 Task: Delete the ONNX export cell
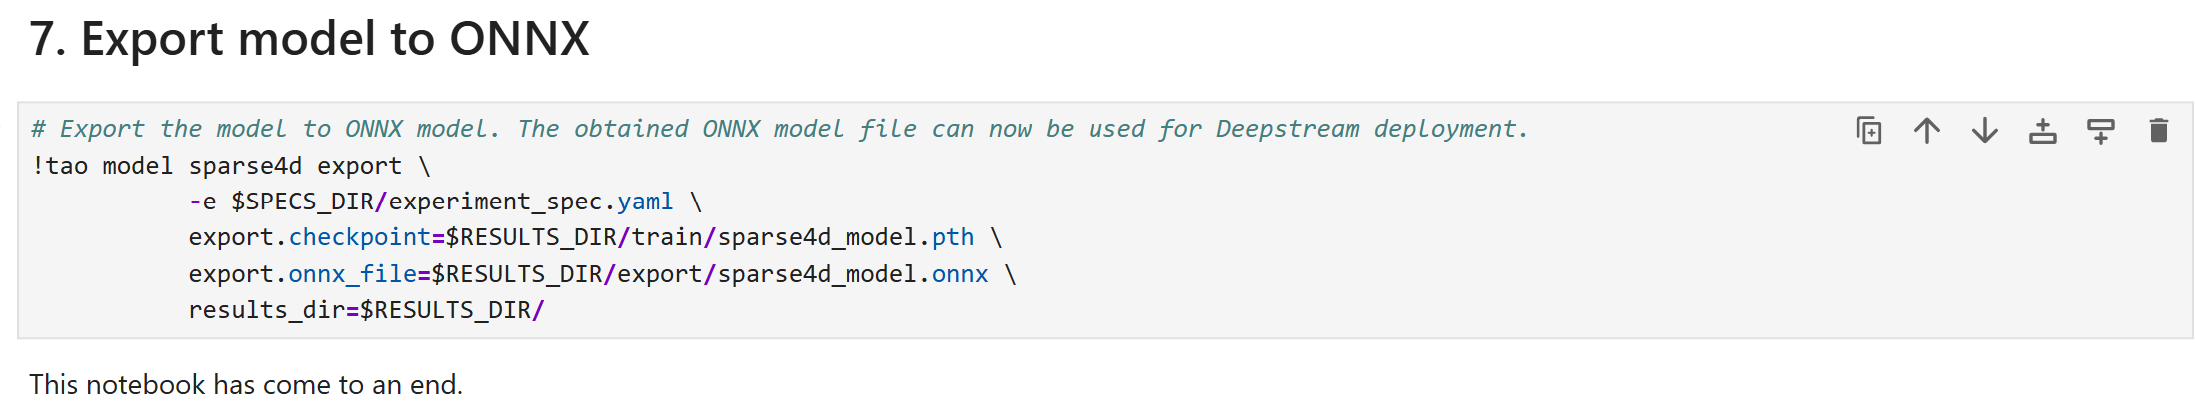pyautogui.click(x=2158, y=131)
